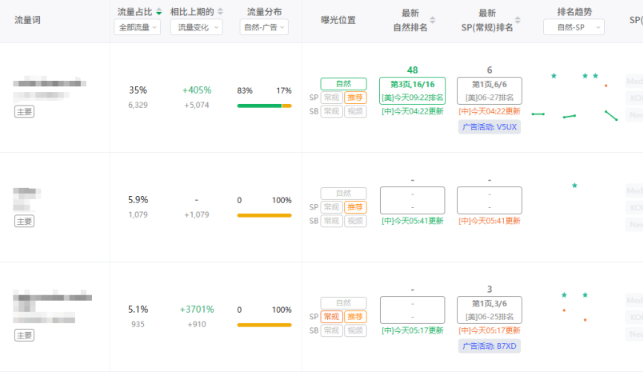Click SB 视频 tag in 5.9% row
This screenshot has width=643, height=372.
355,221
